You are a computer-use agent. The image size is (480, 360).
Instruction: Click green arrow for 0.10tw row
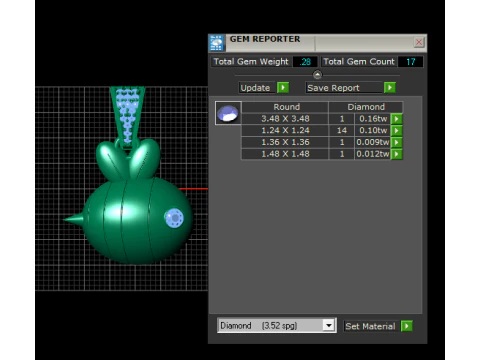pos(396,131)
